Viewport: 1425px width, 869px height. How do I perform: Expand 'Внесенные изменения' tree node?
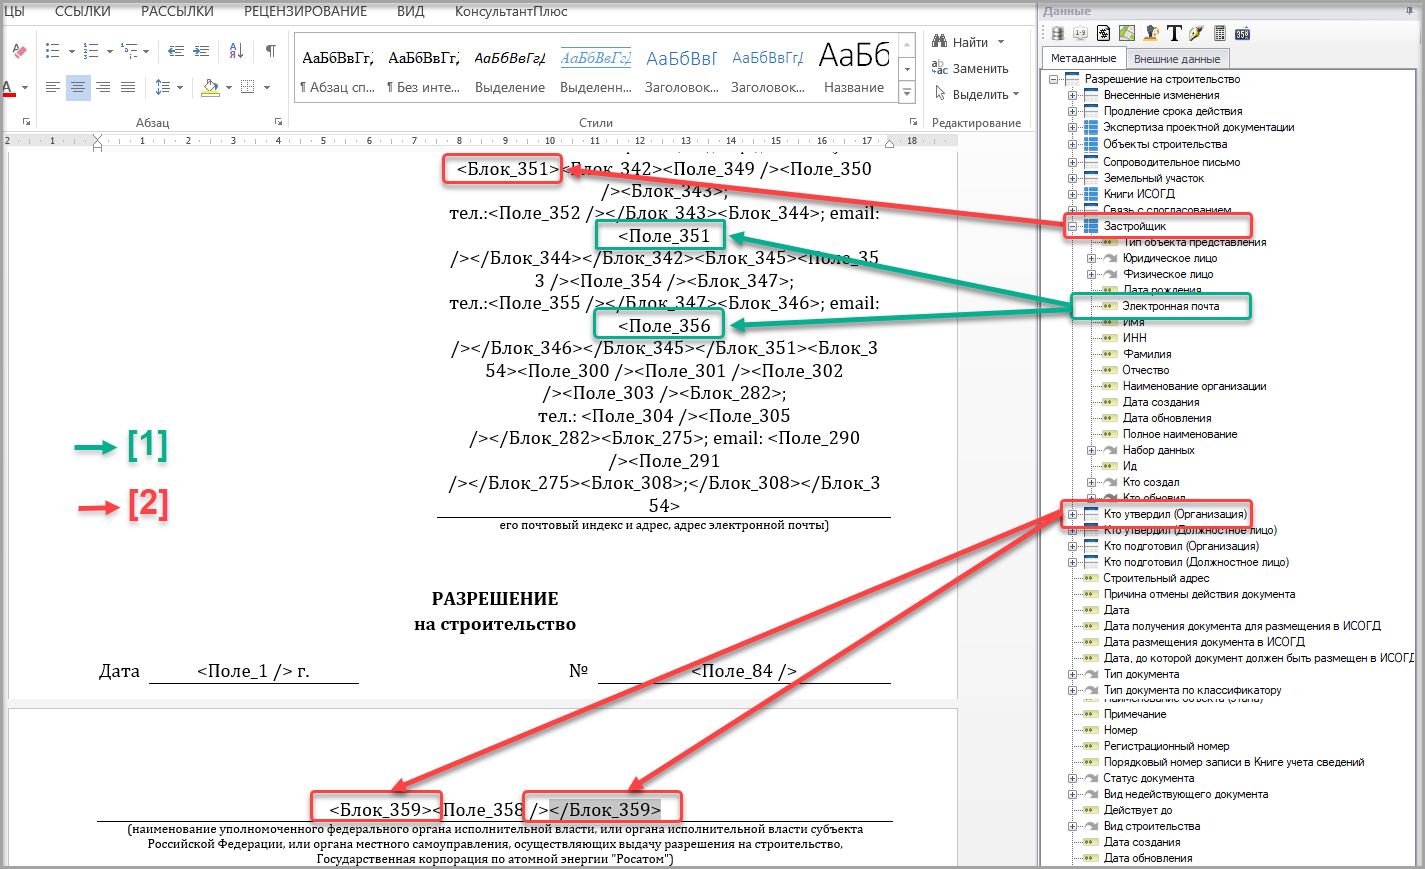[x=1072, y=95]
